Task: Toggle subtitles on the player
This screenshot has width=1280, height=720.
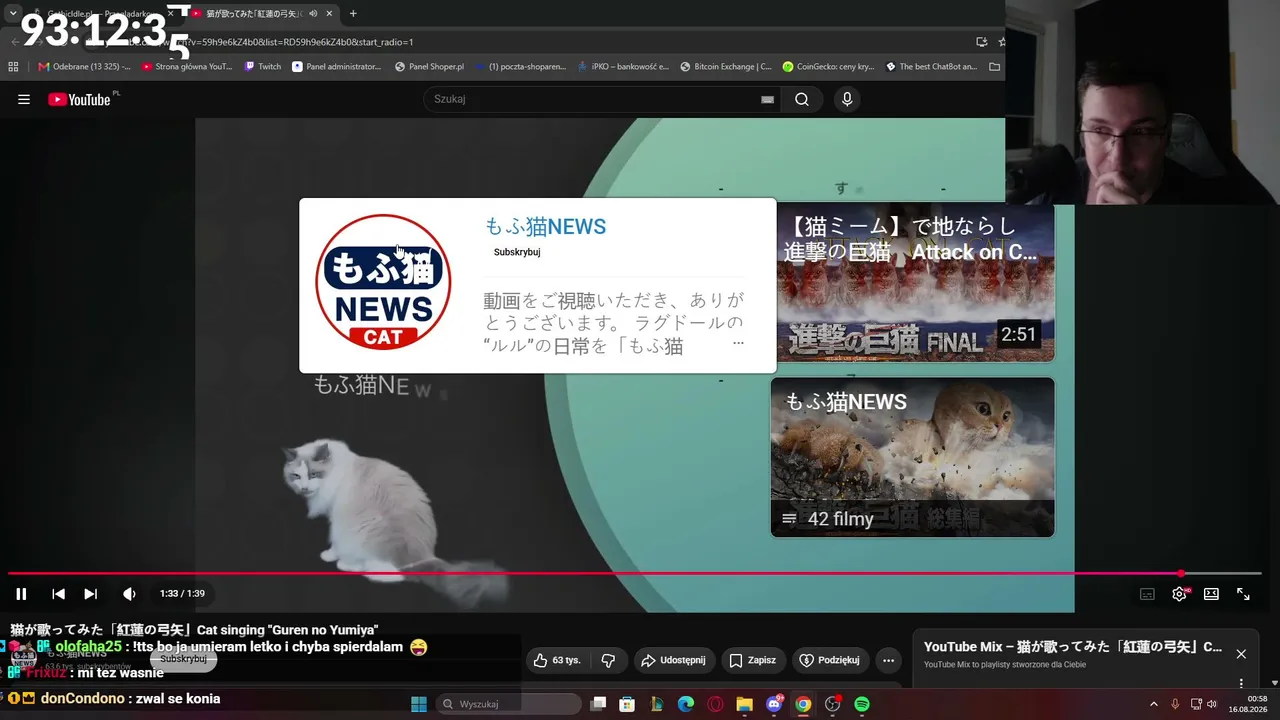Action: pos(1147,594)
